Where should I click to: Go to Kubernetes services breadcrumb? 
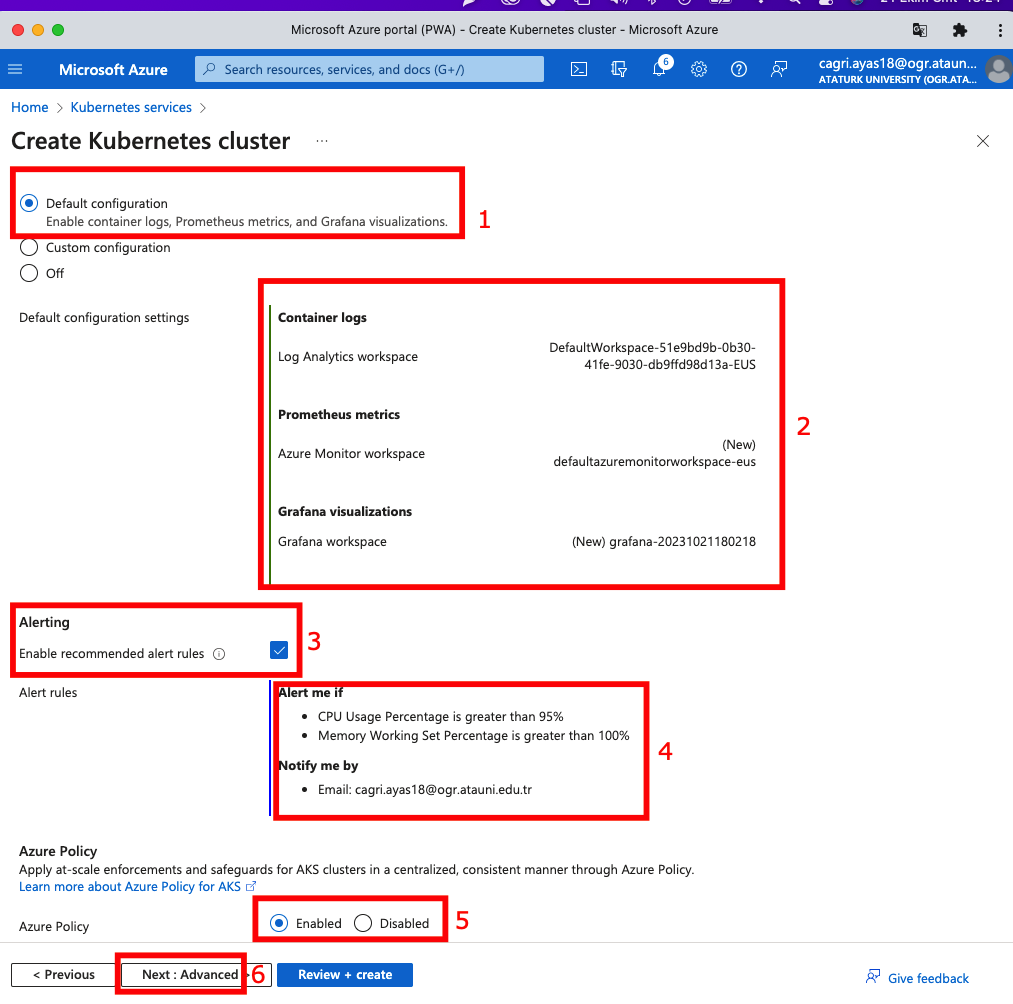[131, 107]
